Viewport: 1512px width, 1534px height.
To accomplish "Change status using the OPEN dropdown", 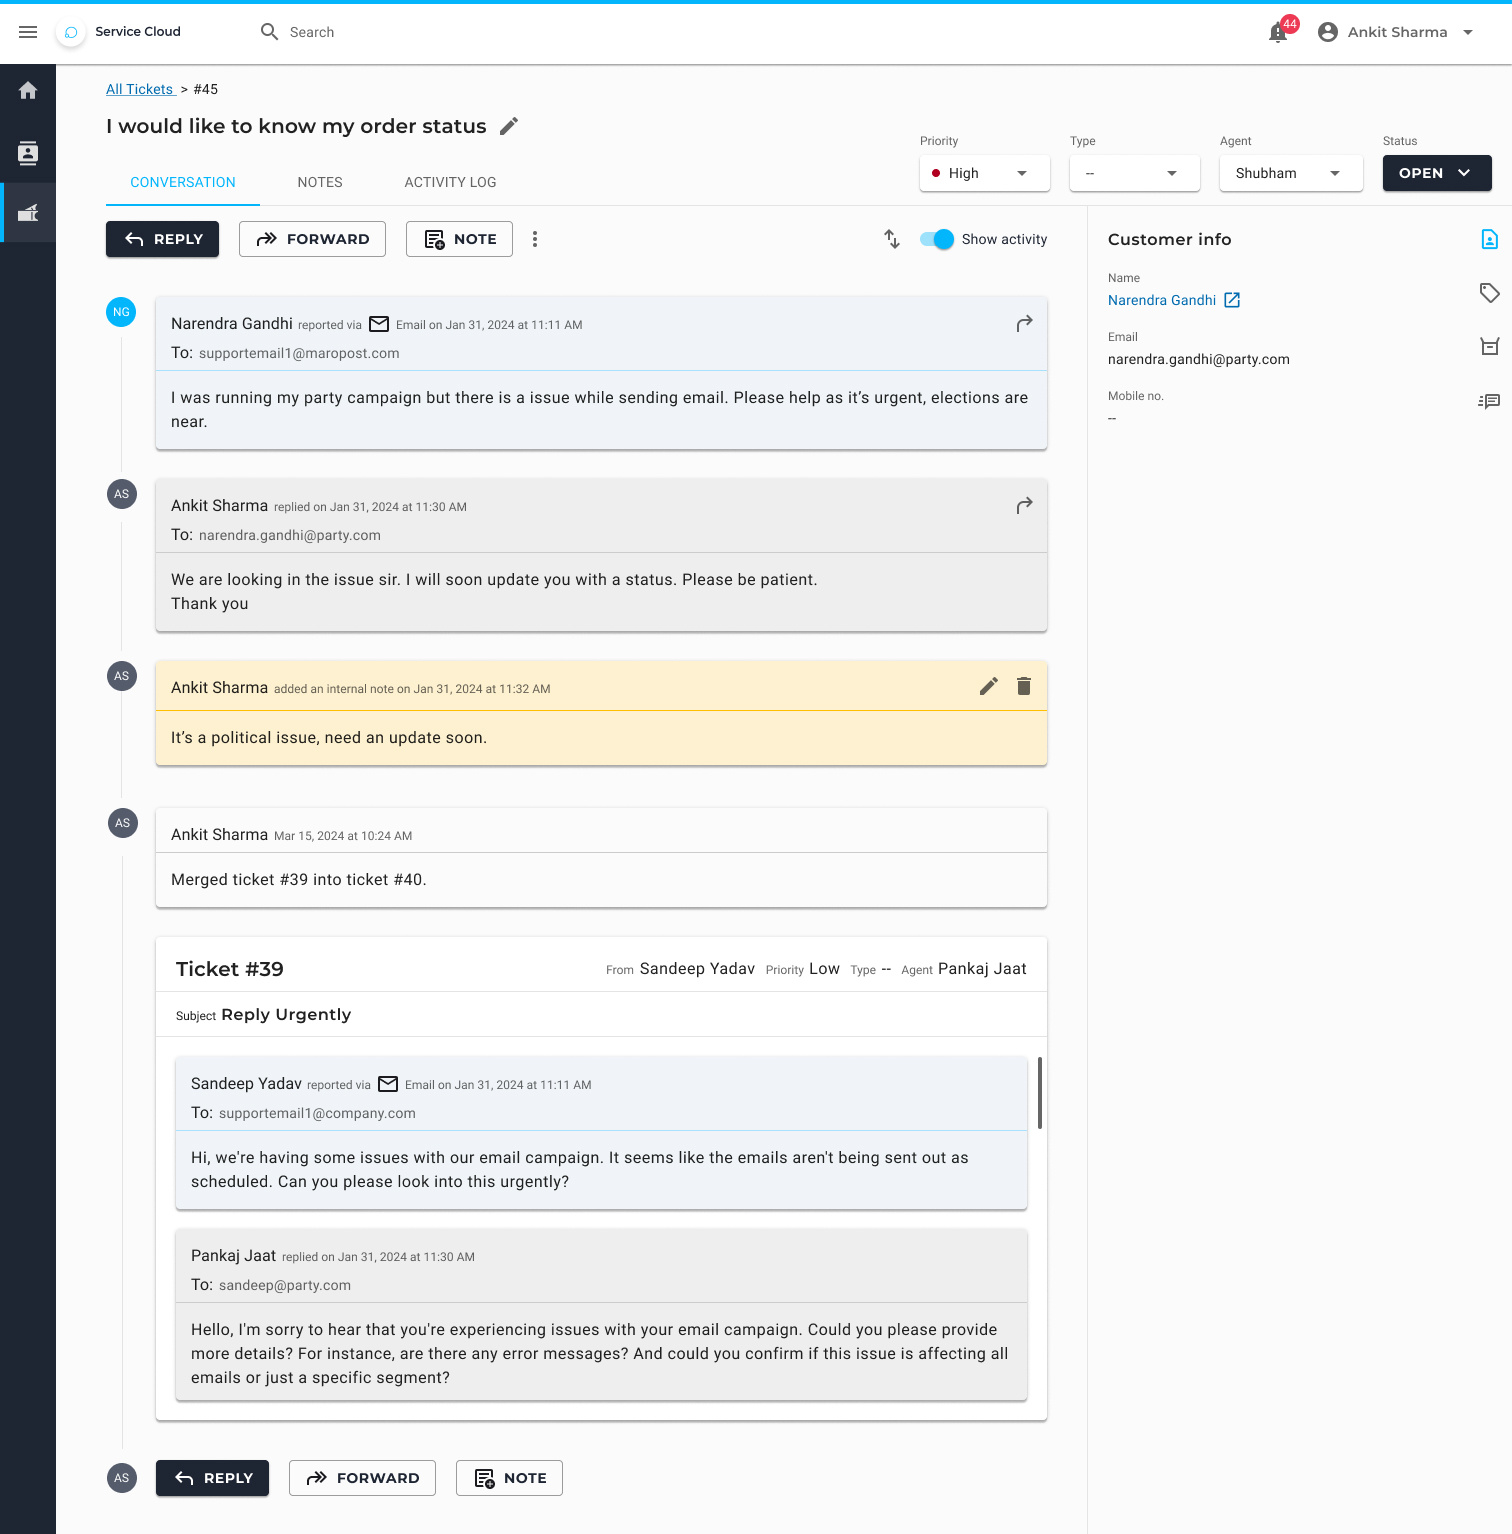I will tap(1437, 173).
